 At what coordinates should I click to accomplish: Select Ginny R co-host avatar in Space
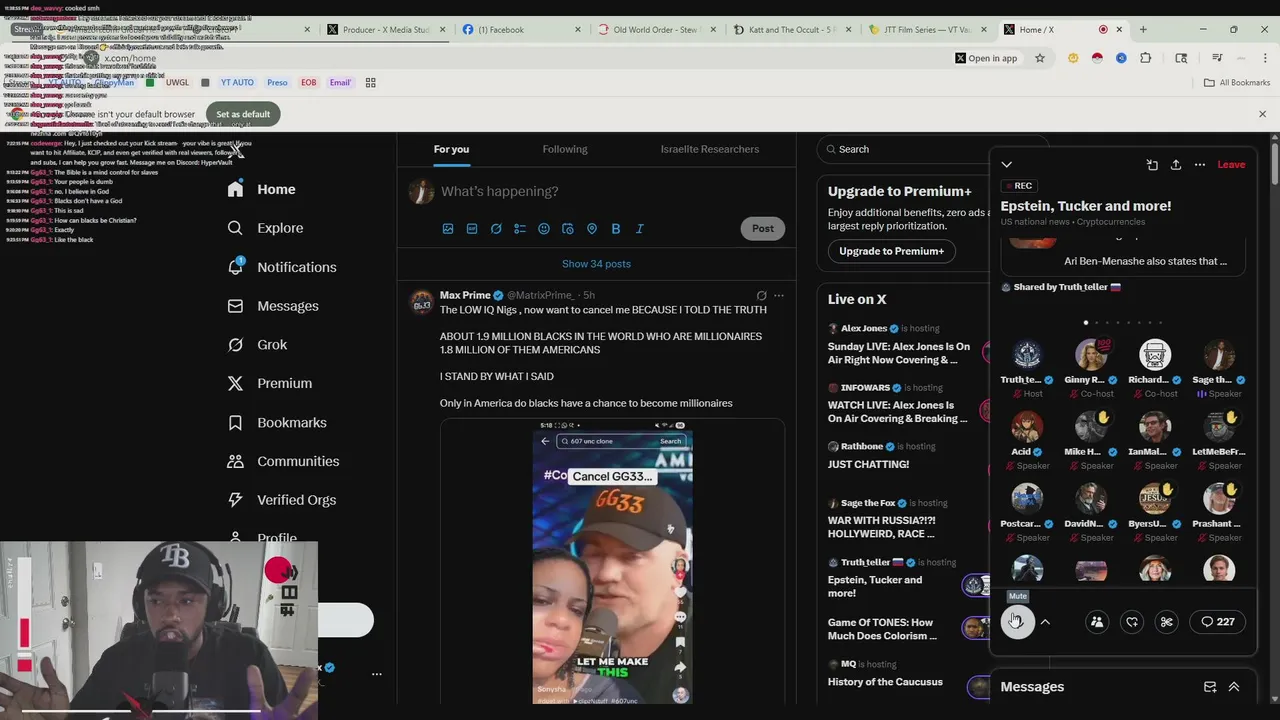click(x=1090, y=355)
